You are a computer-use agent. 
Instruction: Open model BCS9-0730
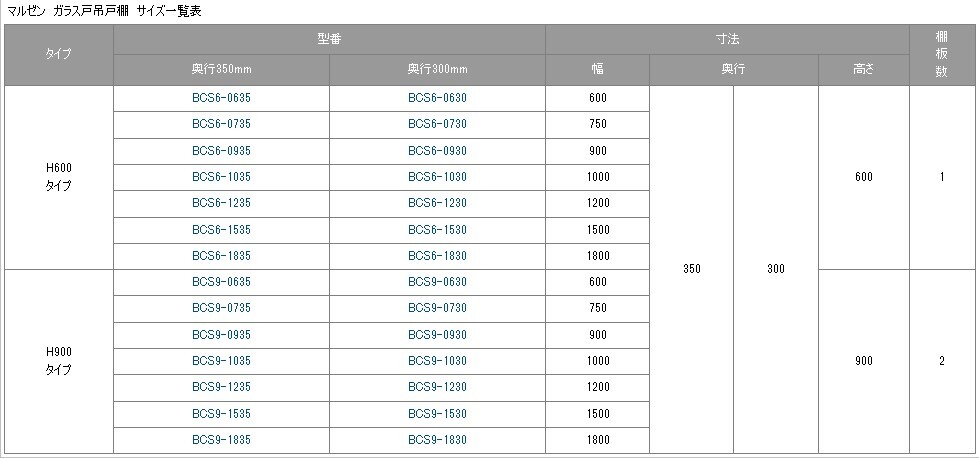437,308
